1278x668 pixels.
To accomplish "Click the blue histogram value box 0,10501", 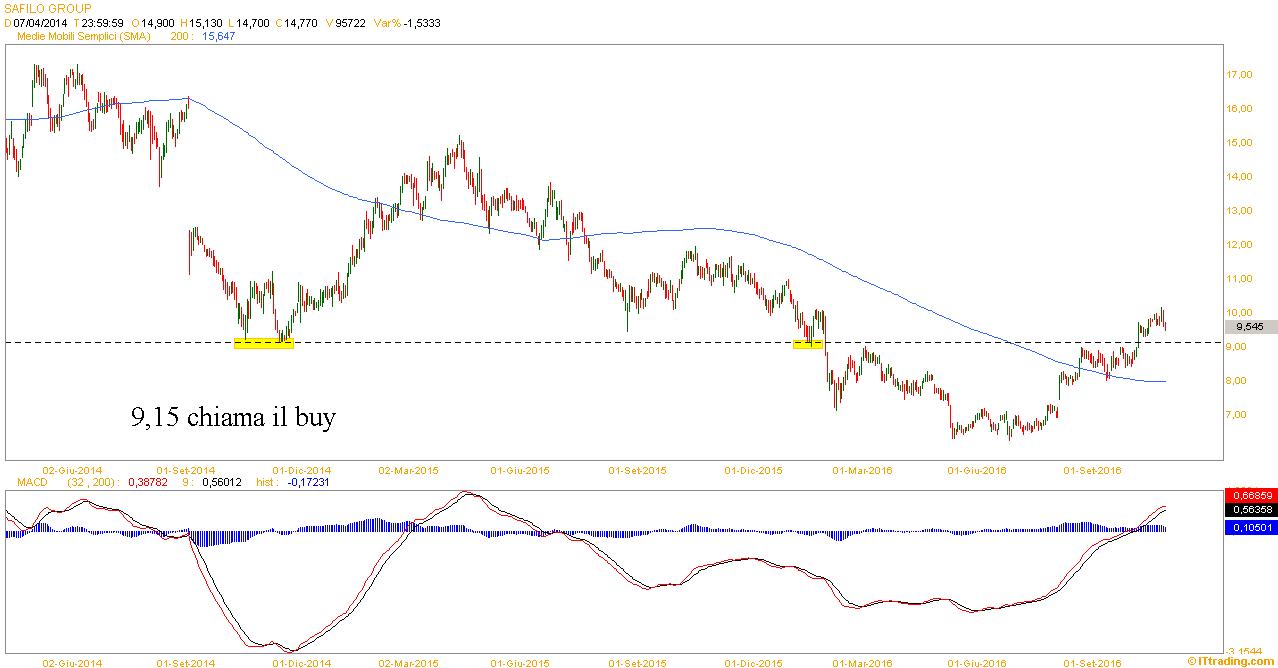I will click(x=1249, y=528).
